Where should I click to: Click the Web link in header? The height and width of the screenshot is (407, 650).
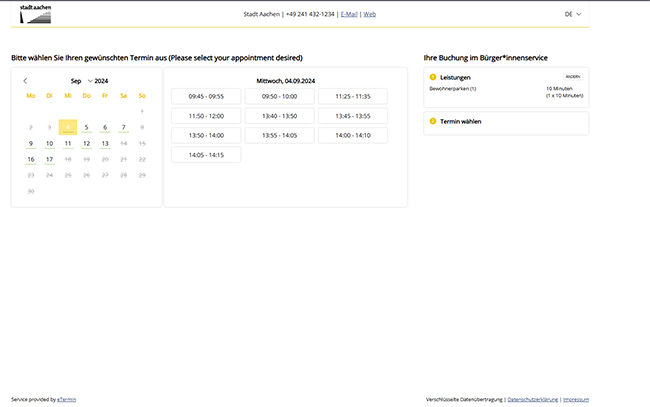(x=369, y=14)
